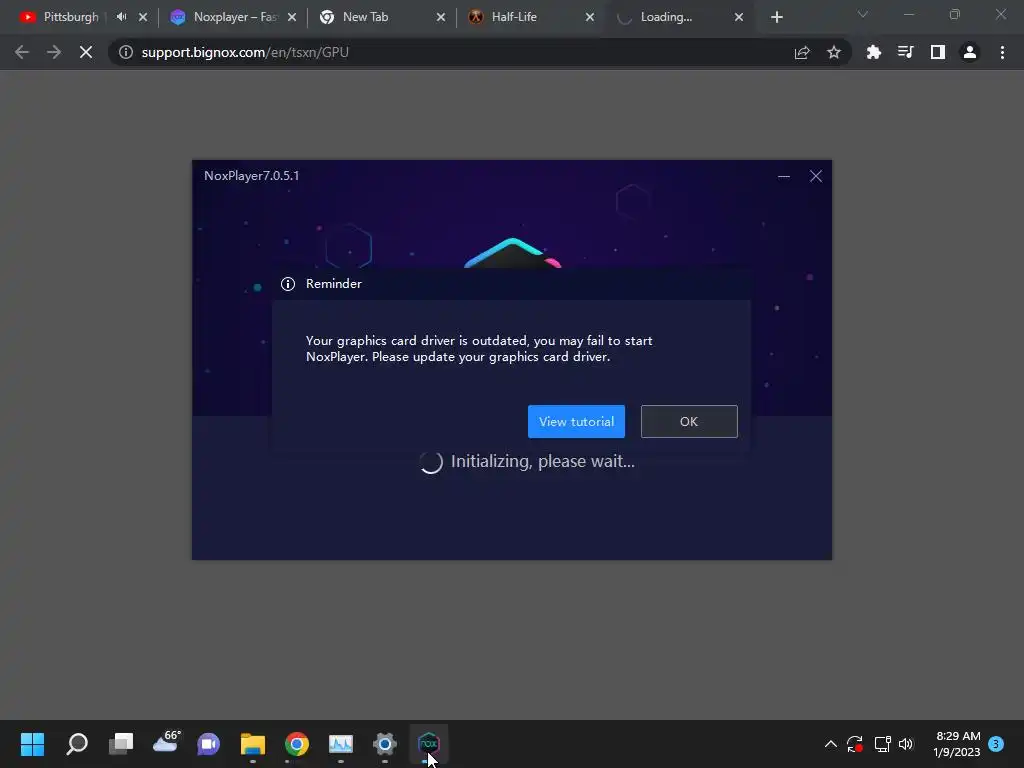This screenshot has height=768, width=1024.
Task: Switch to the Half-Life tab
Action: pos(515,17)
